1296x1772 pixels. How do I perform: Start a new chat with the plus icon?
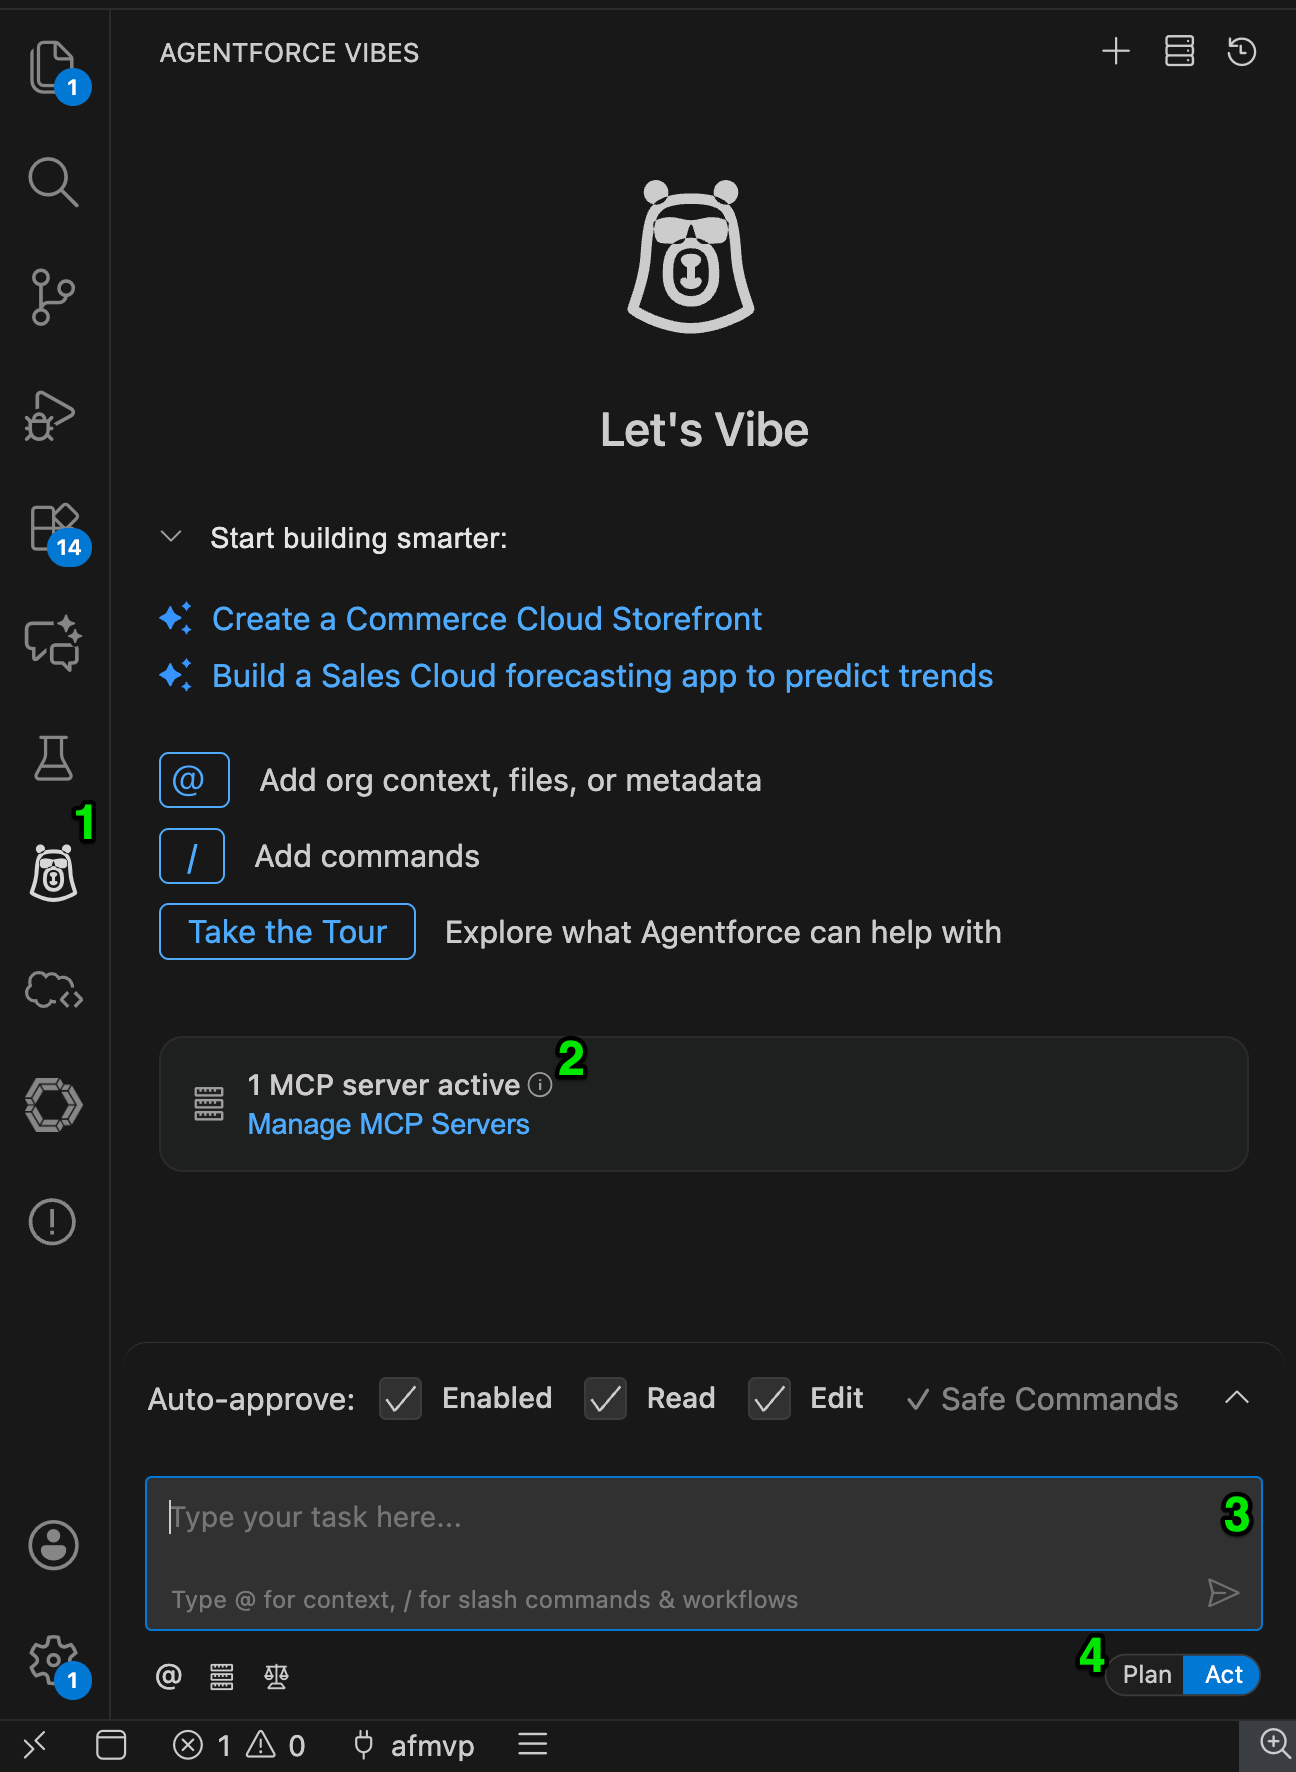coord(1115,52)
